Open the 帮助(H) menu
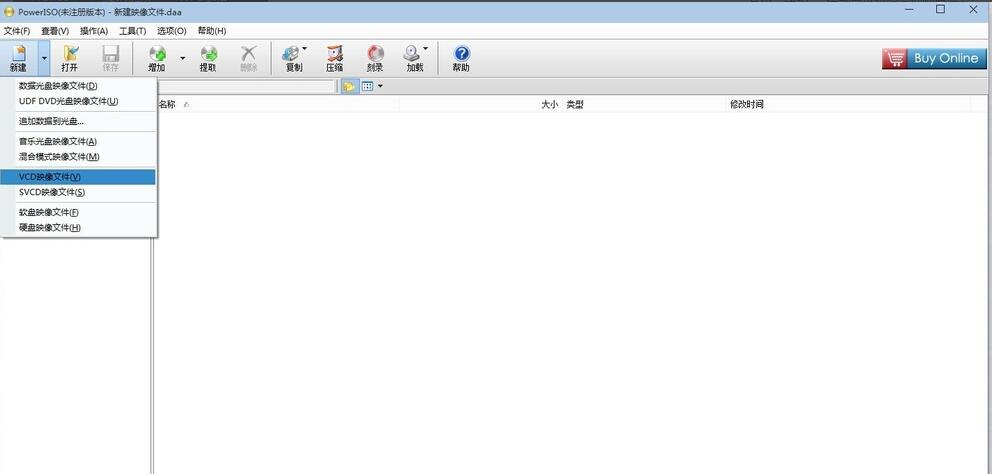The image size is (992, 474). tap(212, 31)
